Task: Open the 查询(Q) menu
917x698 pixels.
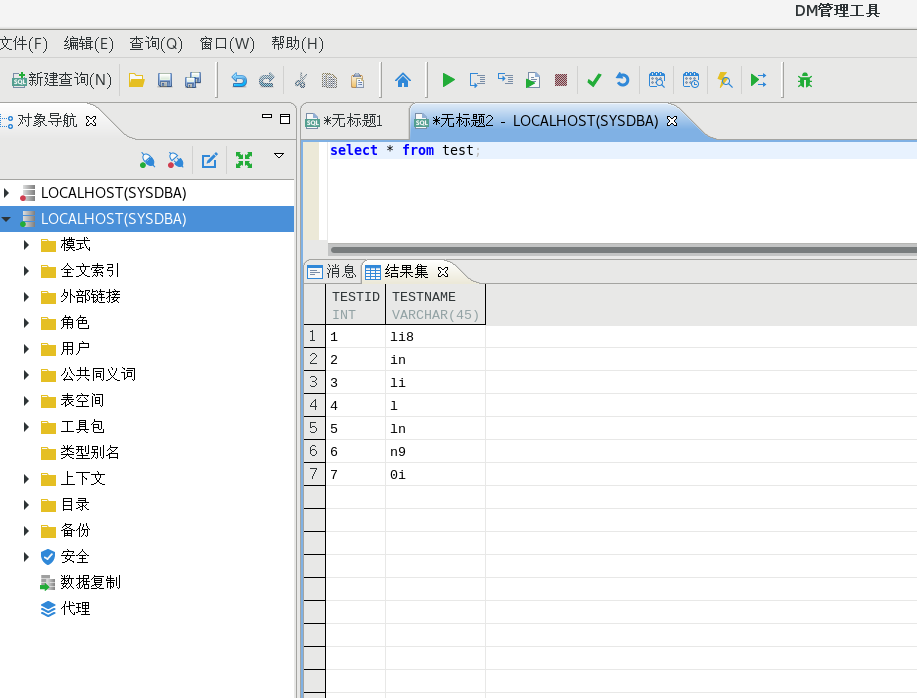Action: 156,44
